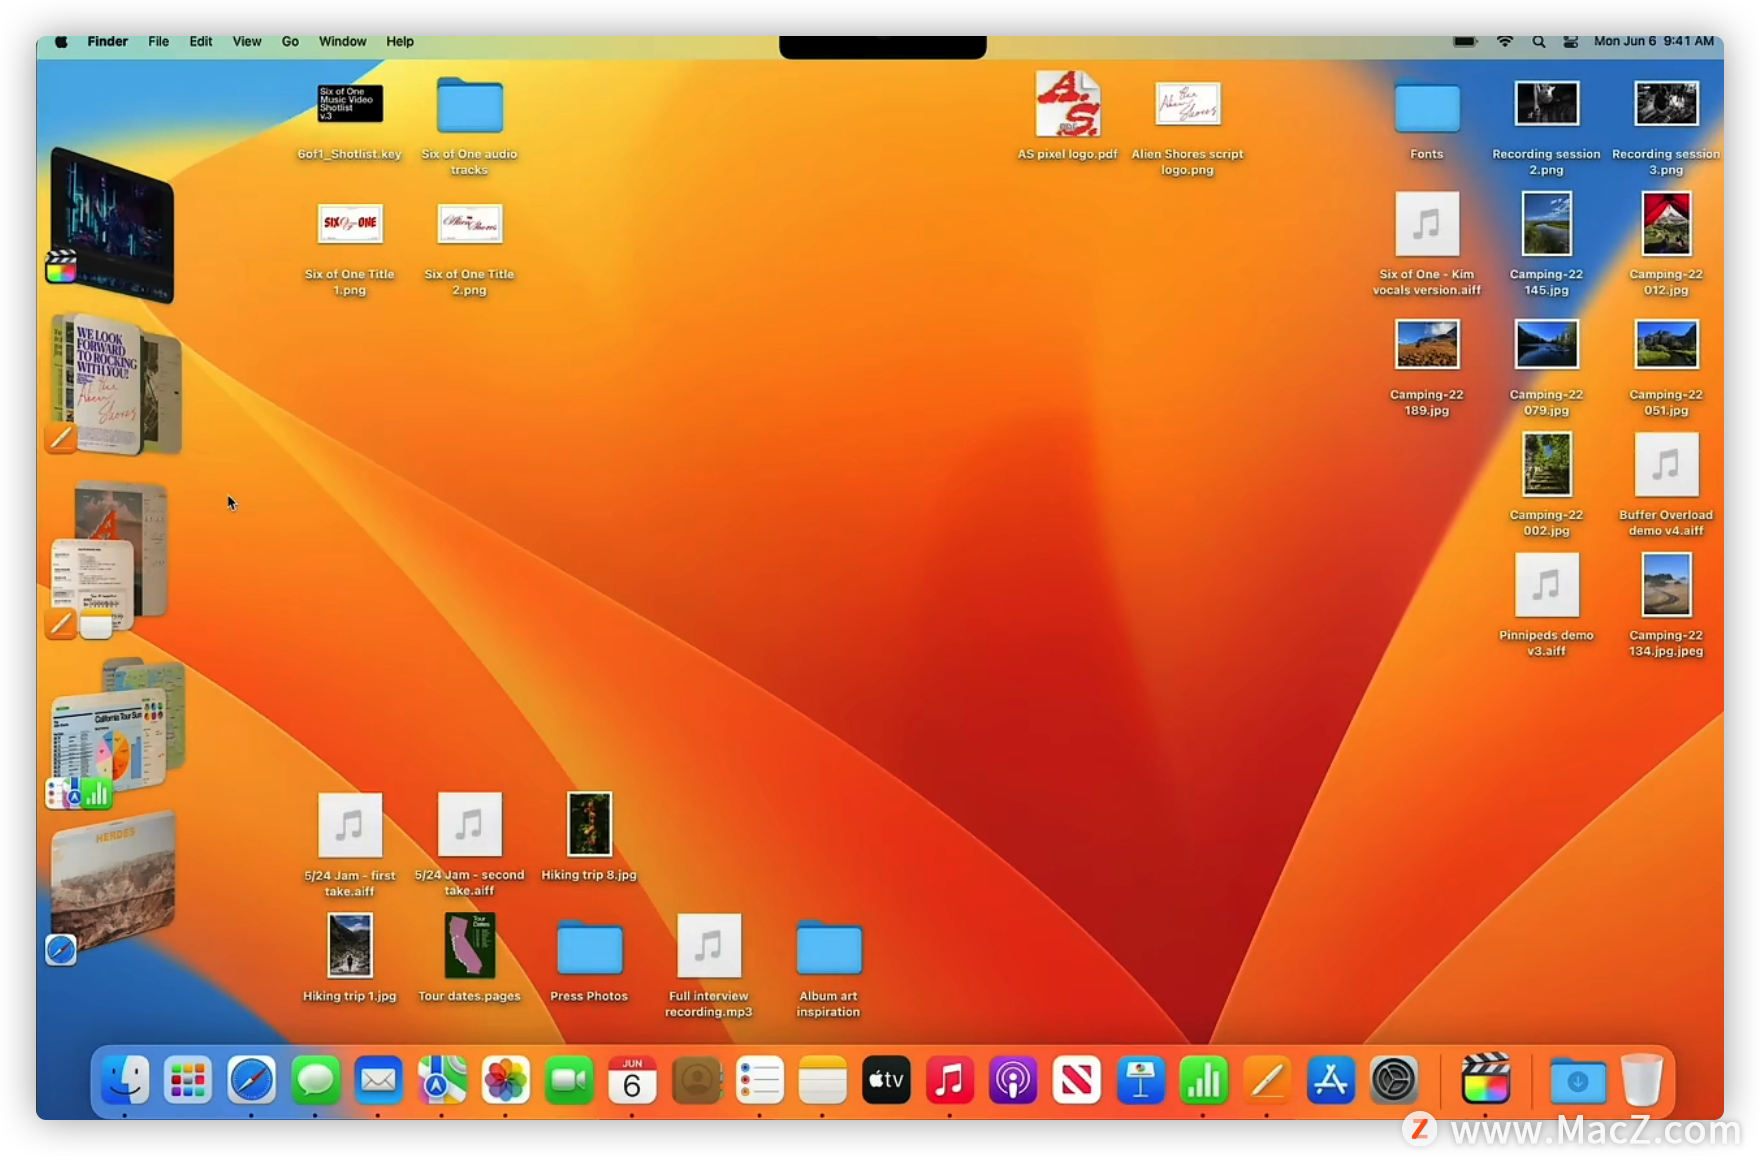Image resolution: width=1760 pixels, height=1156 pixels.
Task: Open Launchpad in the Dock
Action: pyautogui.click(x=188, y=1080)
